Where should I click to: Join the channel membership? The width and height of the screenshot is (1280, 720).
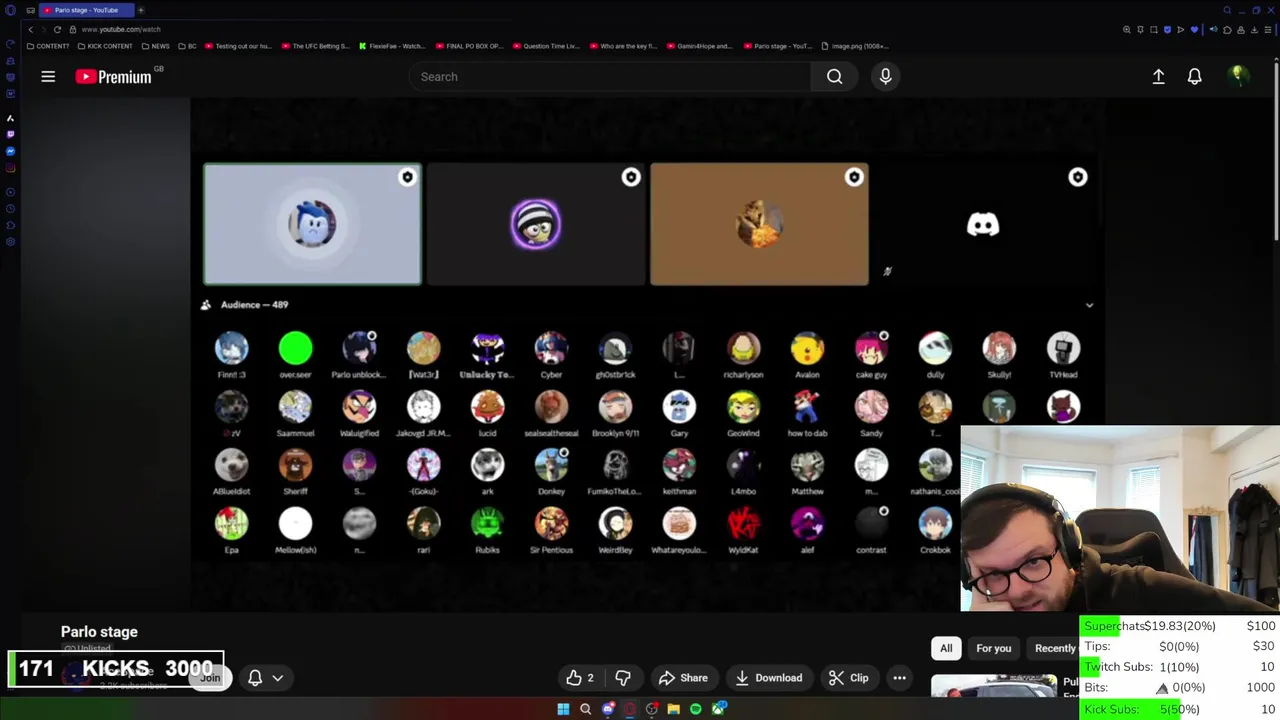[x=210, y=678]
